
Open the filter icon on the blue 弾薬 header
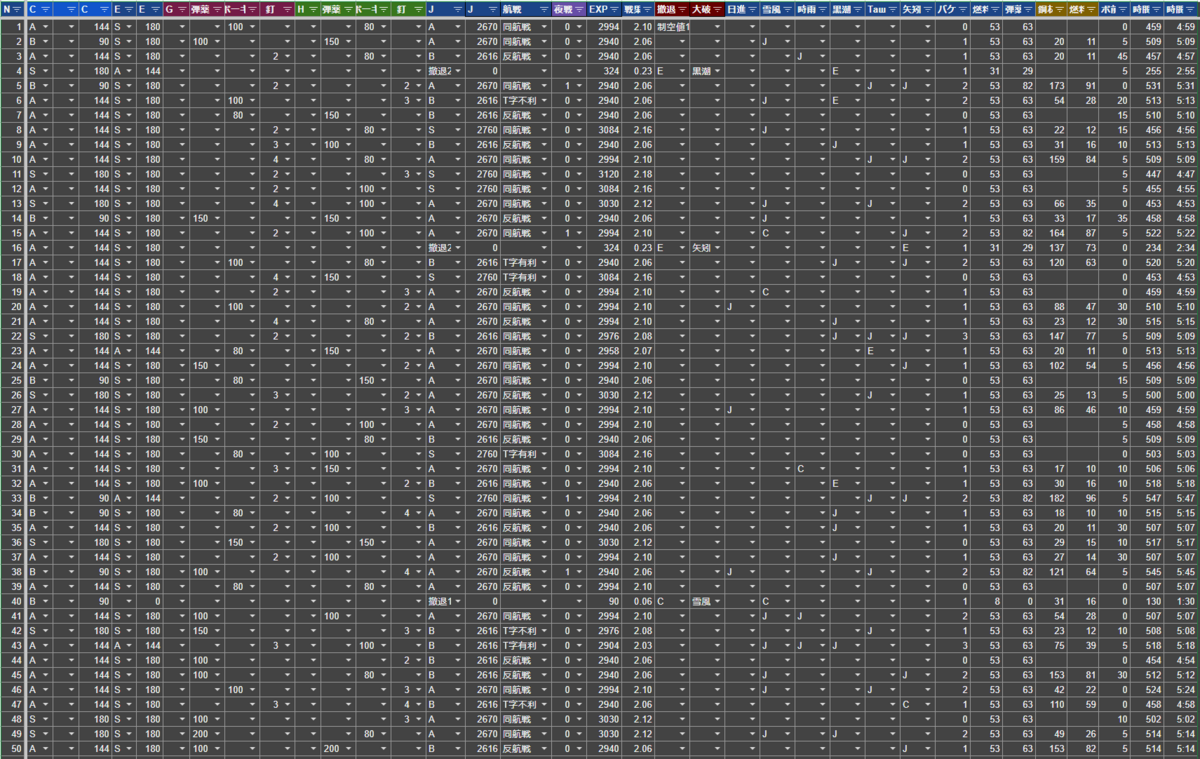tap(1026, 9)
